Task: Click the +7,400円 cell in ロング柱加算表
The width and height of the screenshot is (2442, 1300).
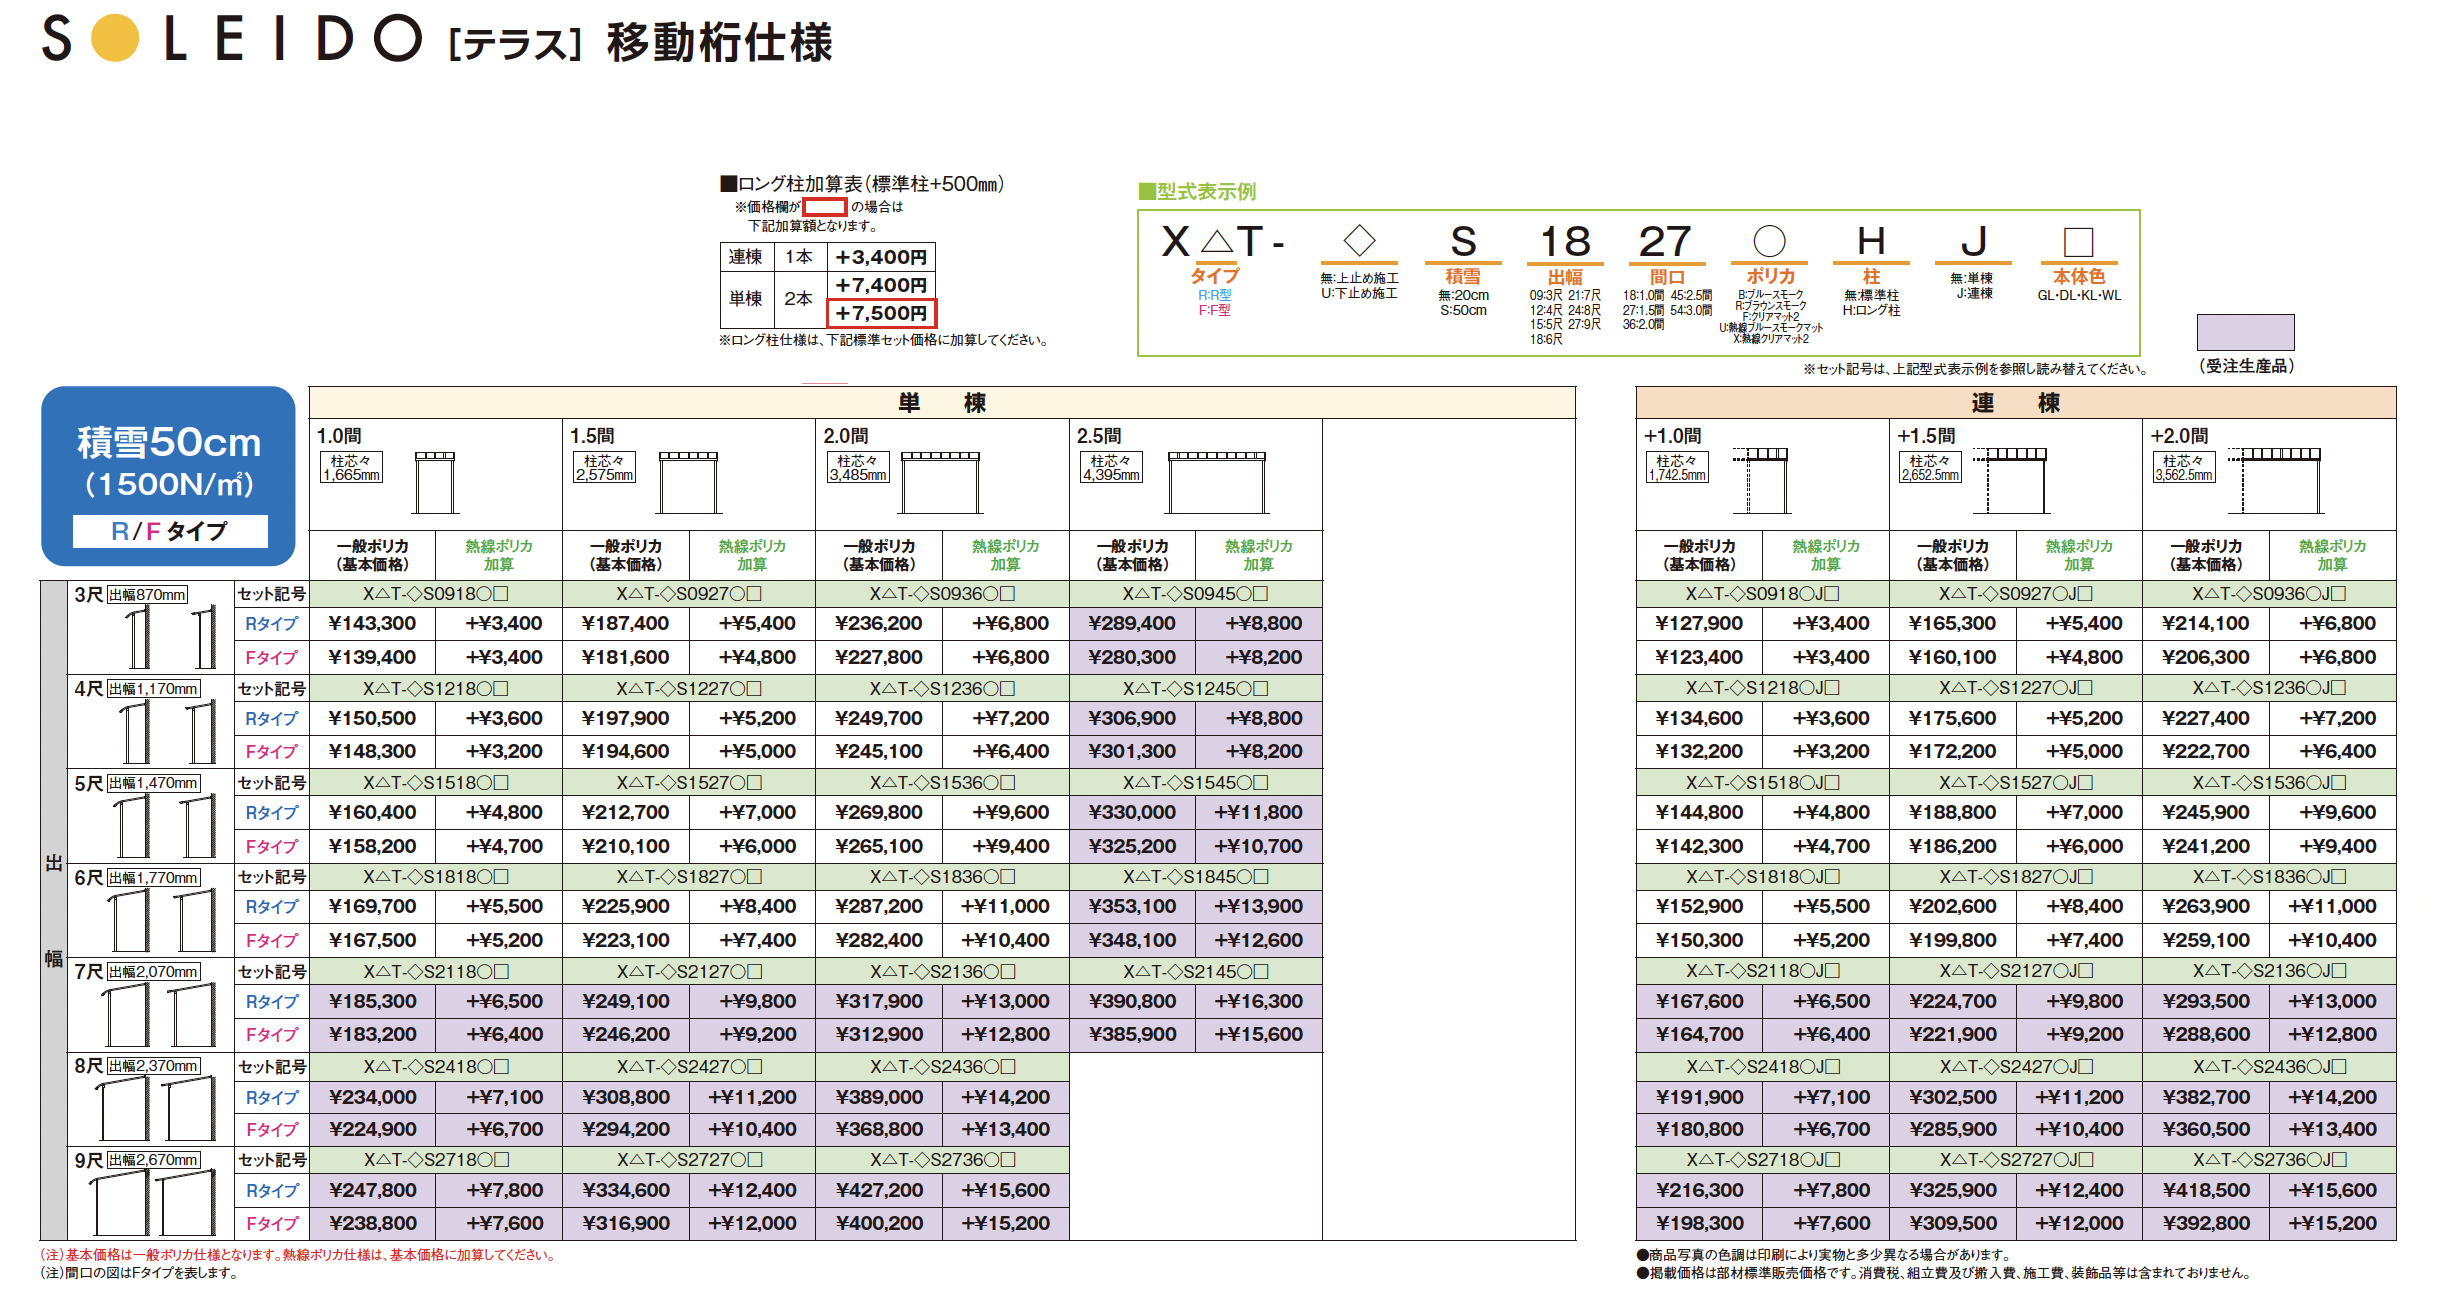Action: pyautogui.click(x=881, y=285)
